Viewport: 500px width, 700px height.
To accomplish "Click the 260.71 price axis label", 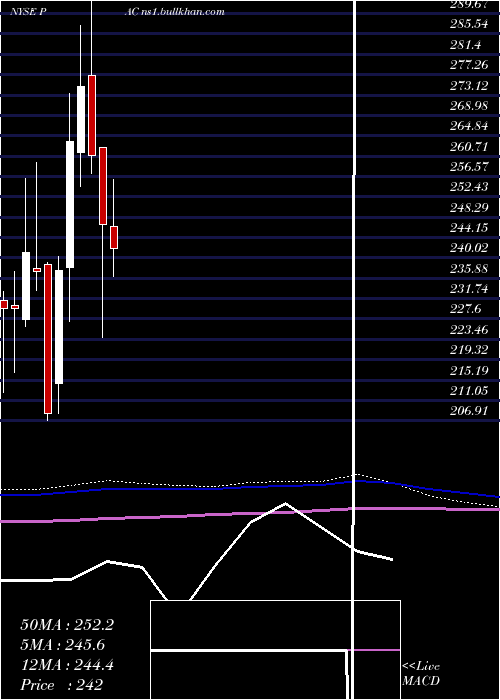I will (x=469, y=146).
